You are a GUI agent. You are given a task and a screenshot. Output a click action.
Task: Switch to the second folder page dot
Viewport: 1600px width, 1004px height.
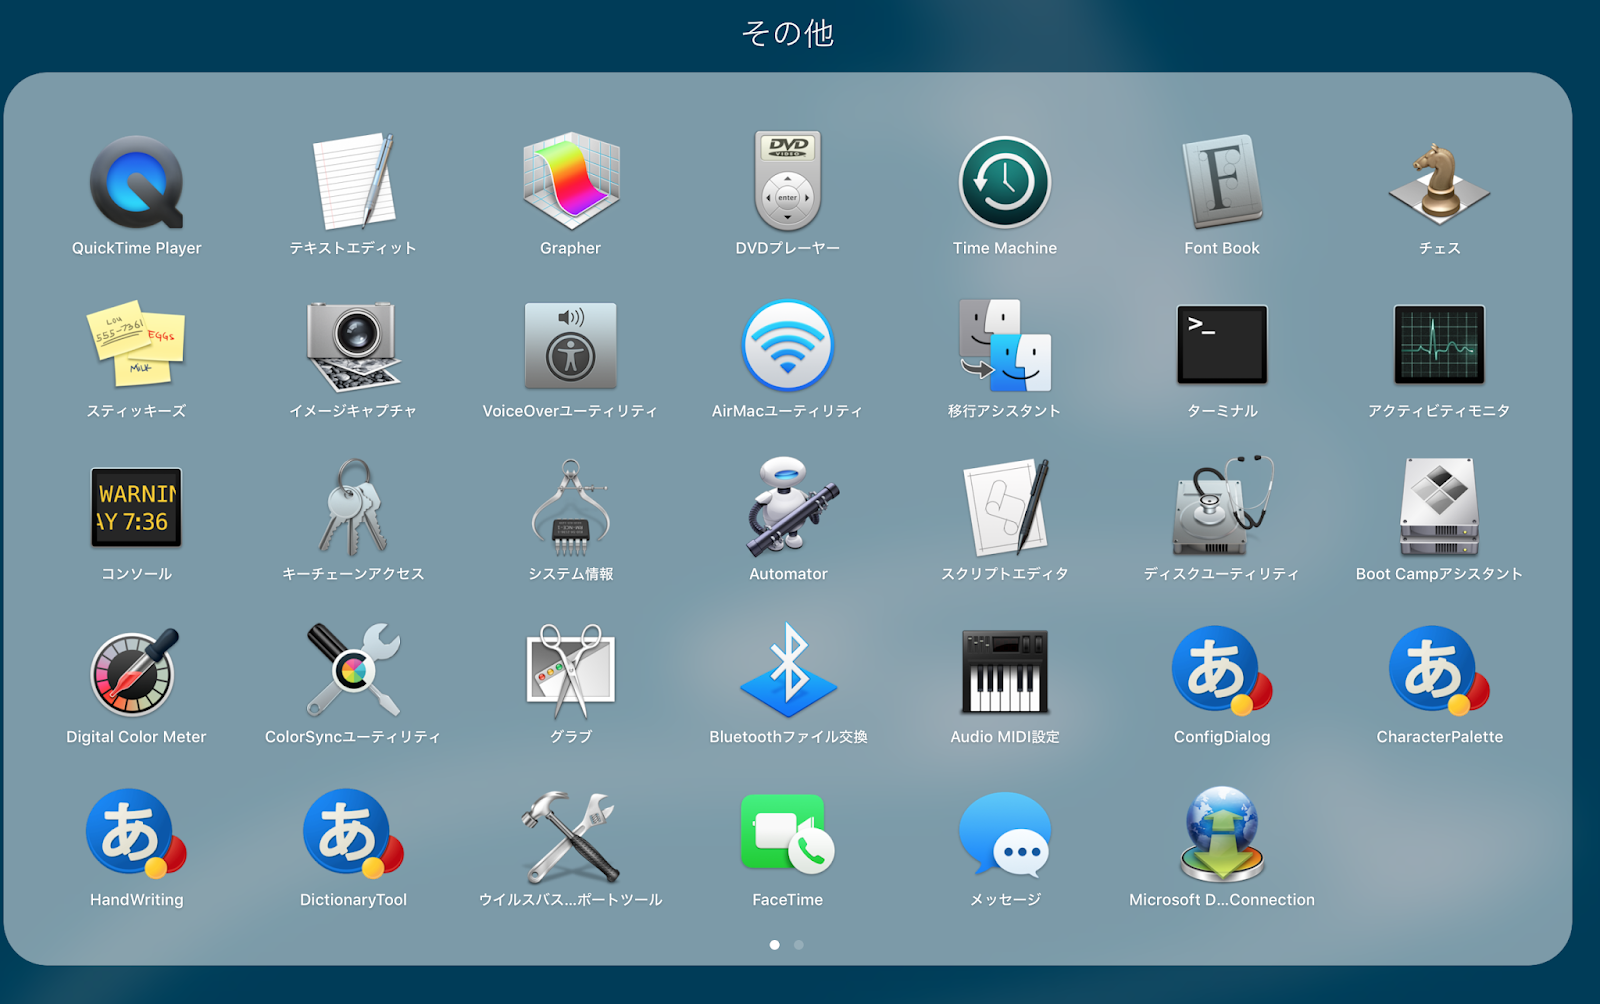pyautogui.click(x=798, y=944)
